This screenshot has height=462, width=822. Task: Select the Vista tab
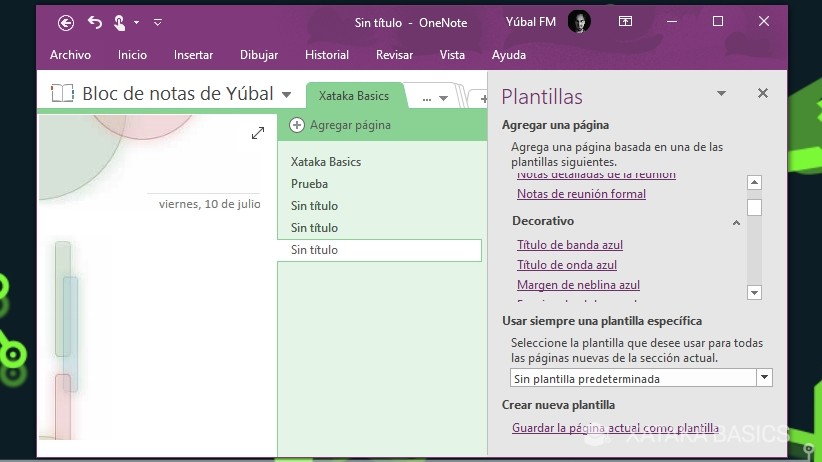click(452, 55)
